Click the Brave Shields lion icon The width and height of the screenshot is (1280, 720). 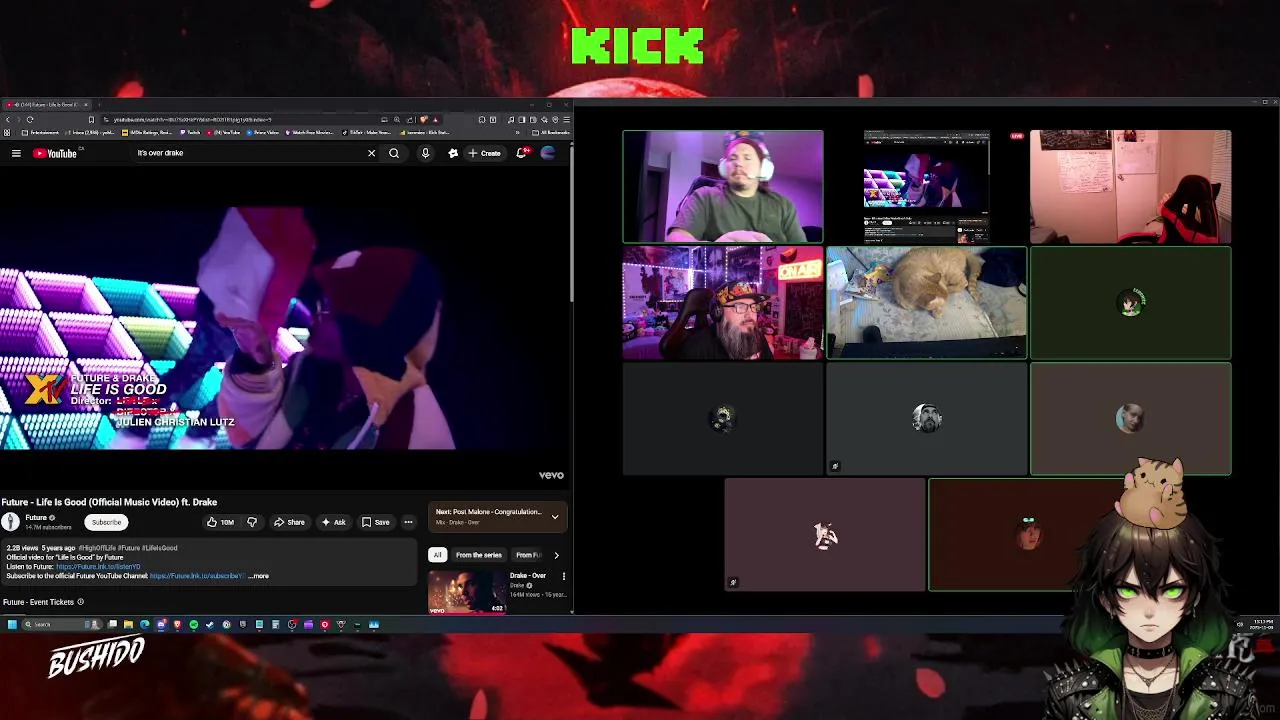point(424,119)
